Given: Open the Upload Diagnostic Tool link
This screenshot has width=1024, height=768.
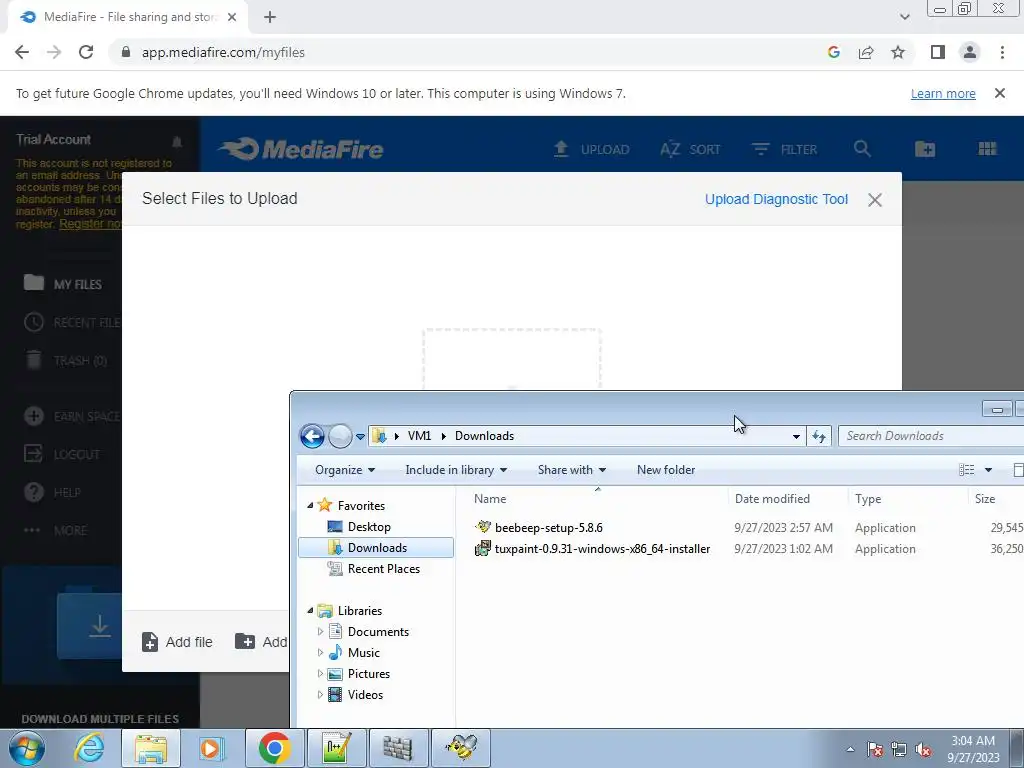Looking at the screenshot, I should click(x=776, y=199).
